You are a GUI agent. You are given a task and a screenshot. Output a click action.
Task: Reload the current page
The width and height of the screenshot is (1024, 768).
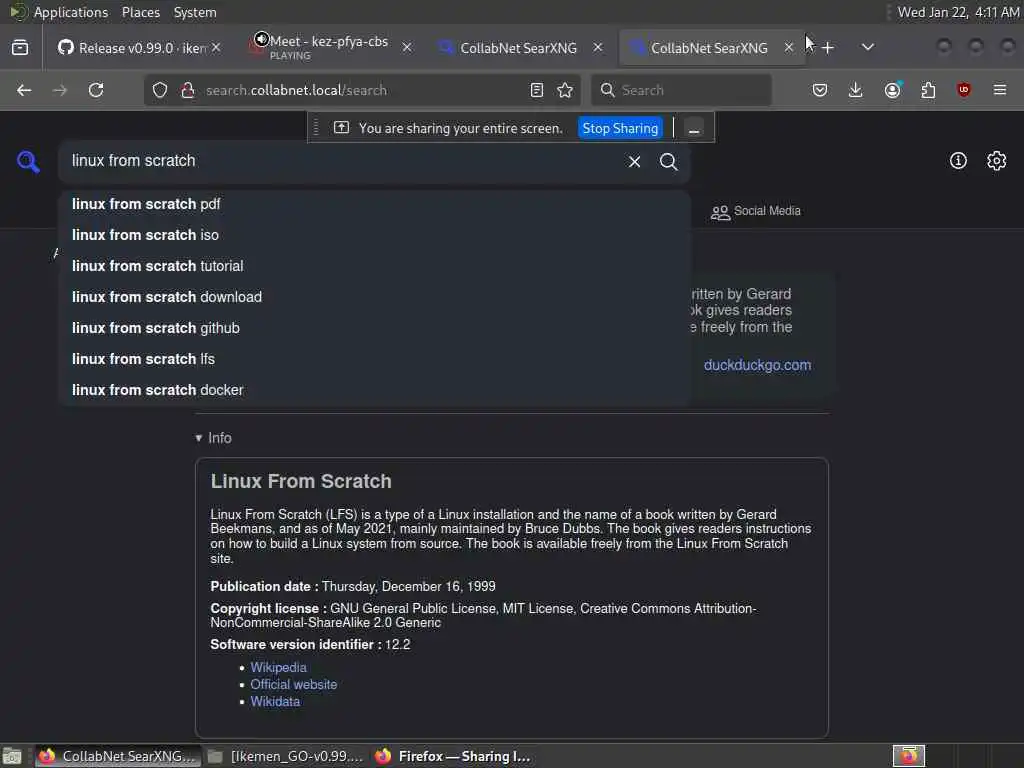pyautogui.click(x=96, y=90)
